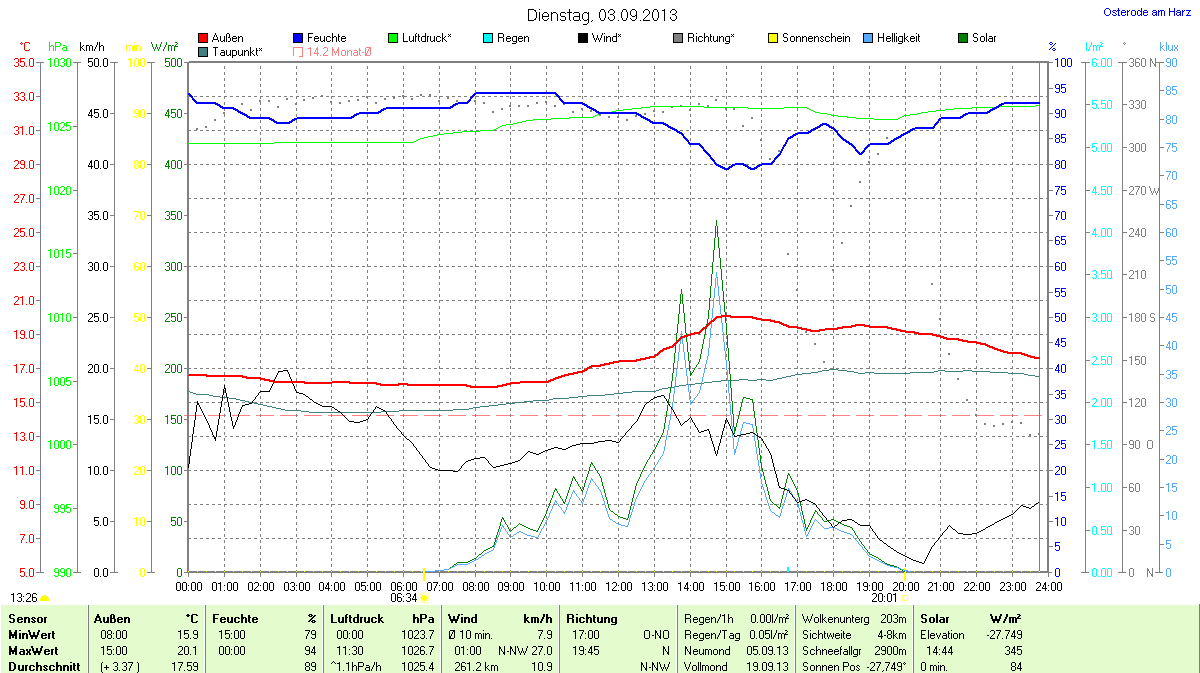
Task: Click the blue Feuchte legend square
Action: (x=299, y=38)
